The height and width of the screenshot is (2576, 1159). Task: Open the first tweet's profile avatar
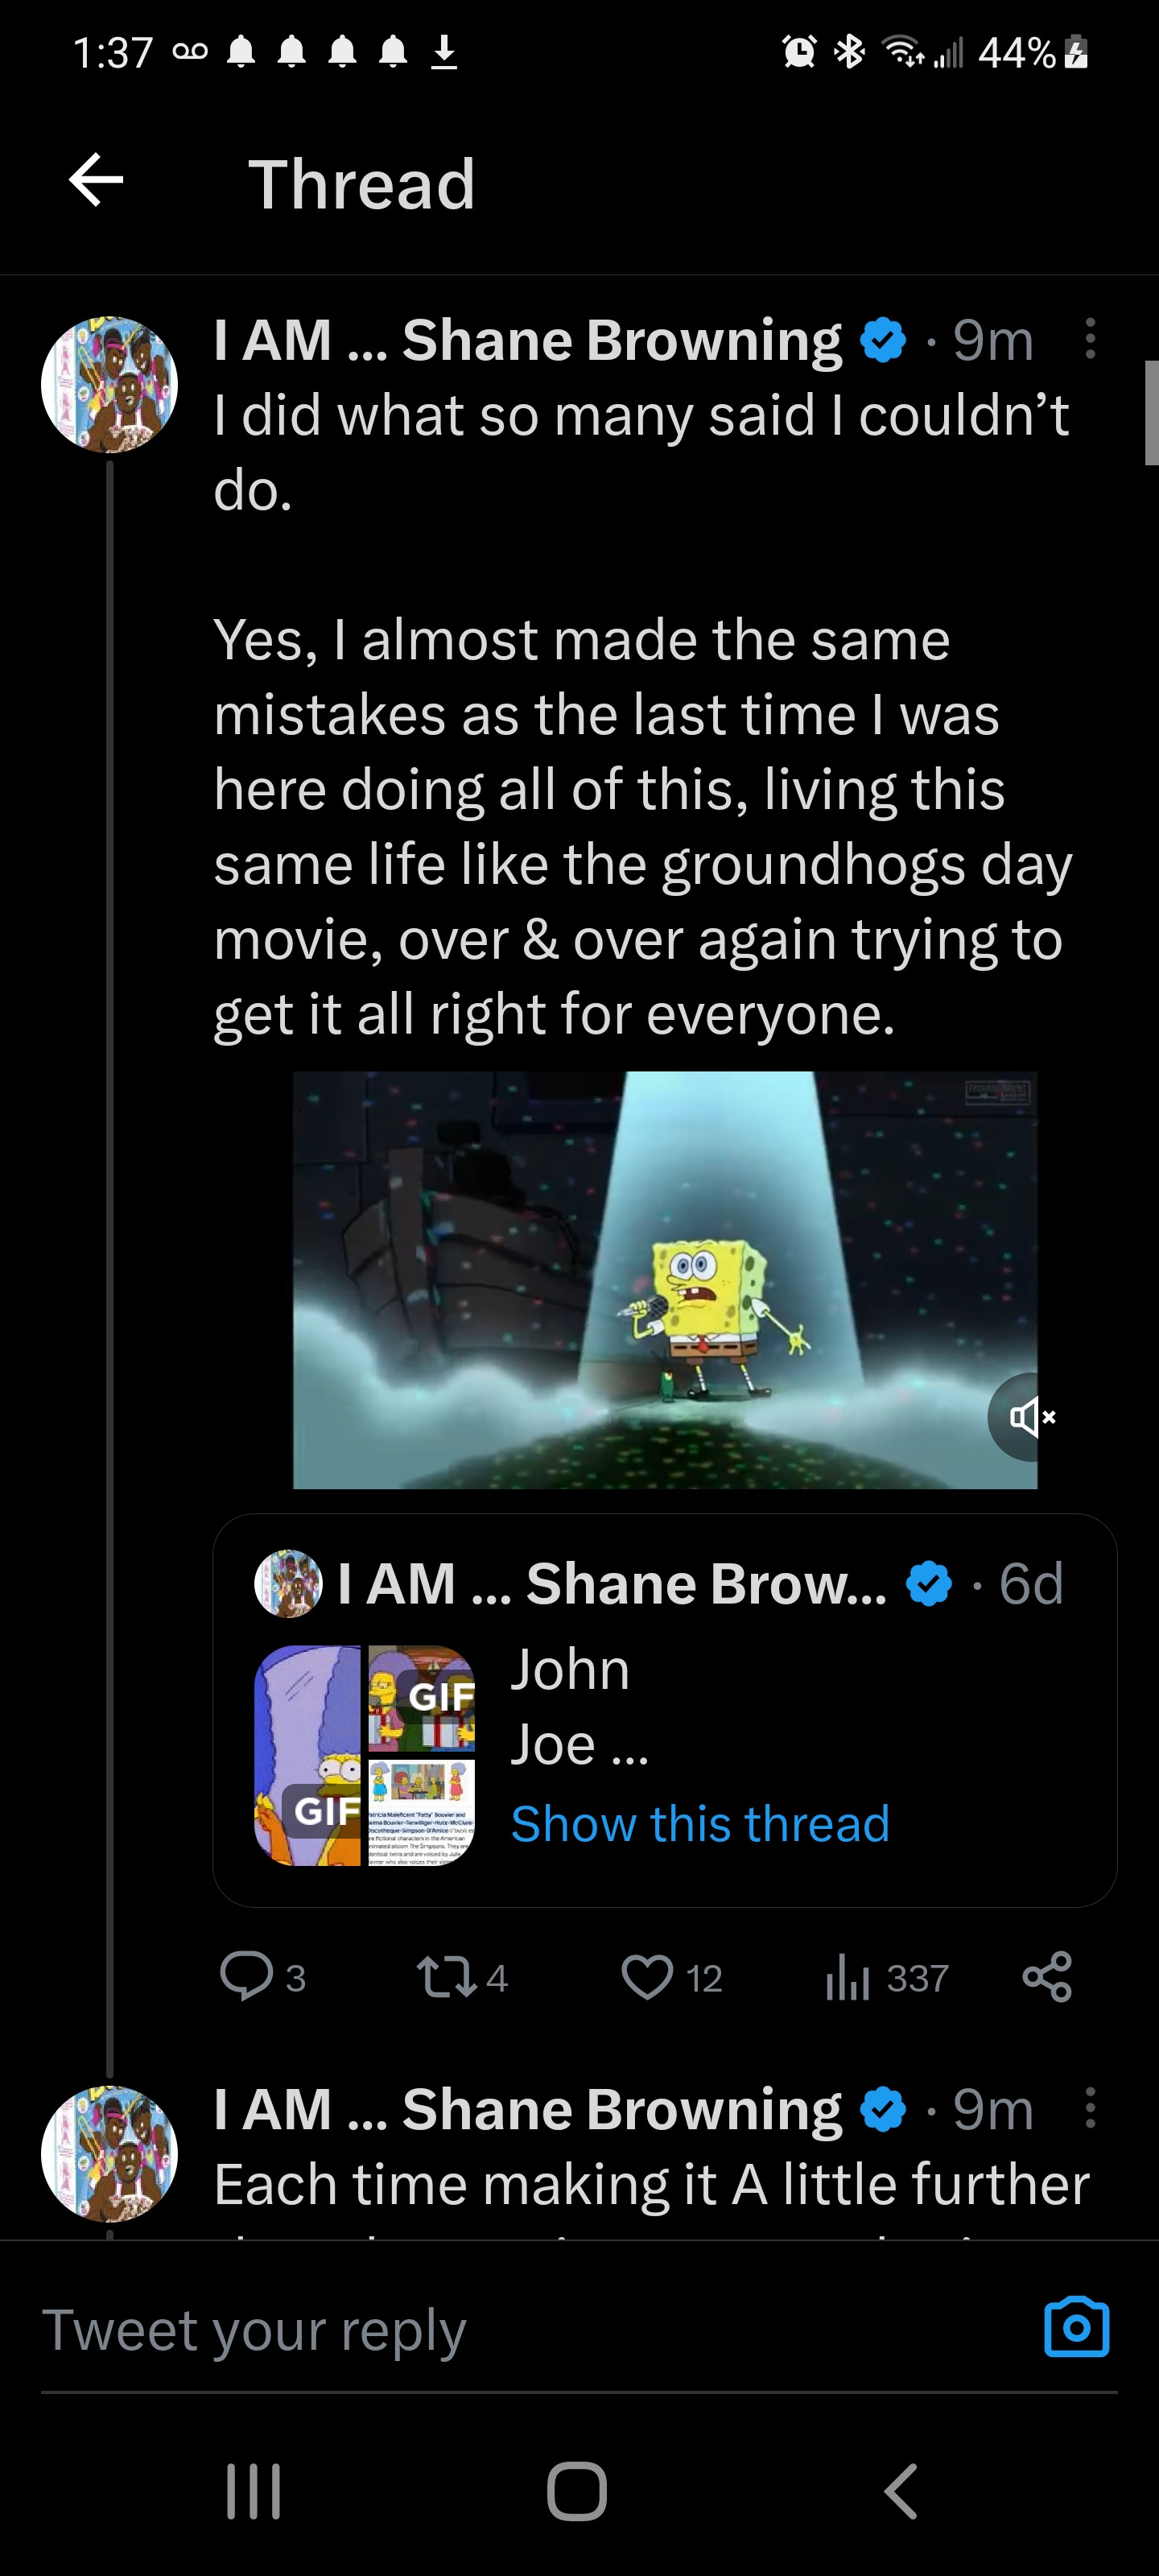pyautogui.click(x=109, y=385)
